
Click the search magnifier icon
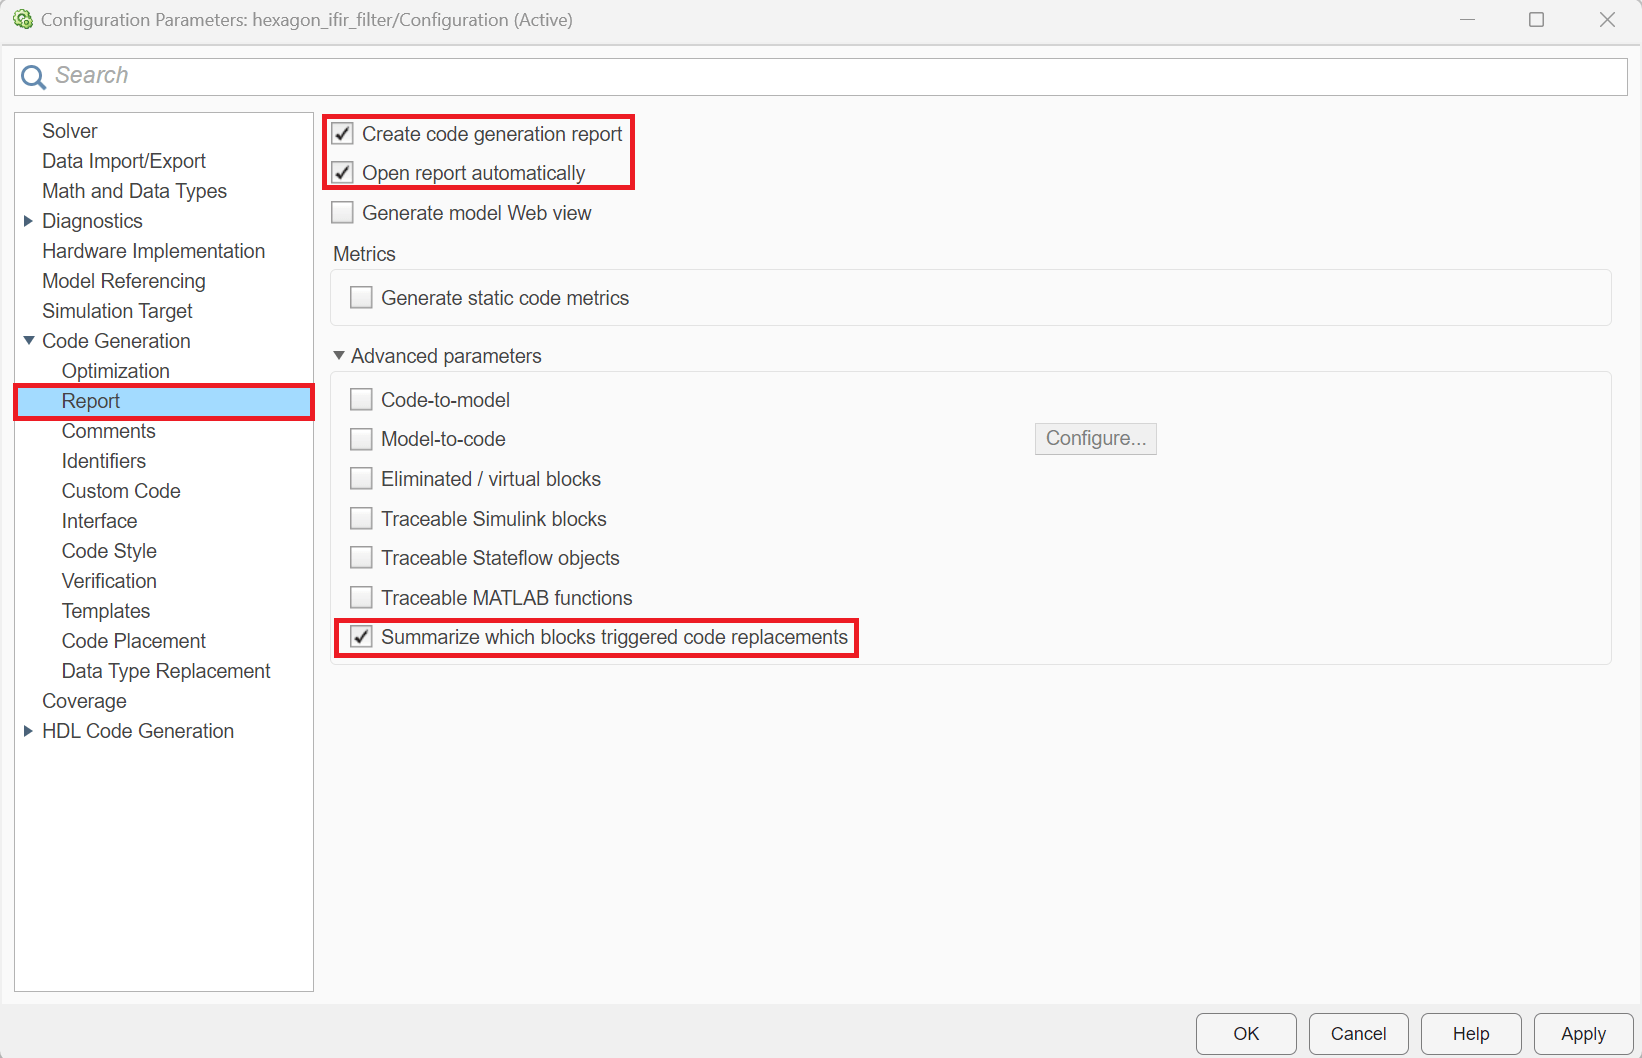coord(33,77)
